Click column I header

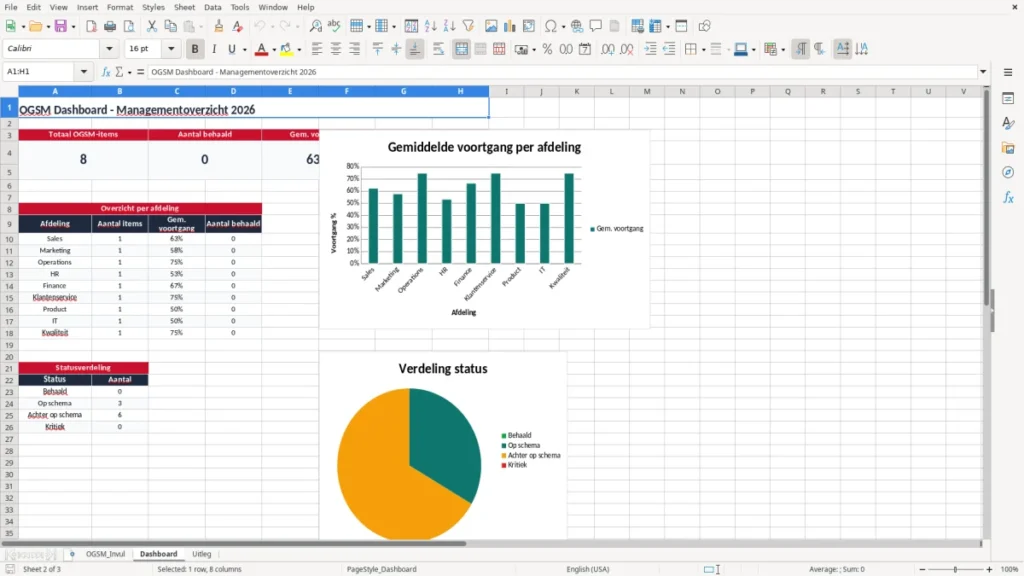click(506, 91)
